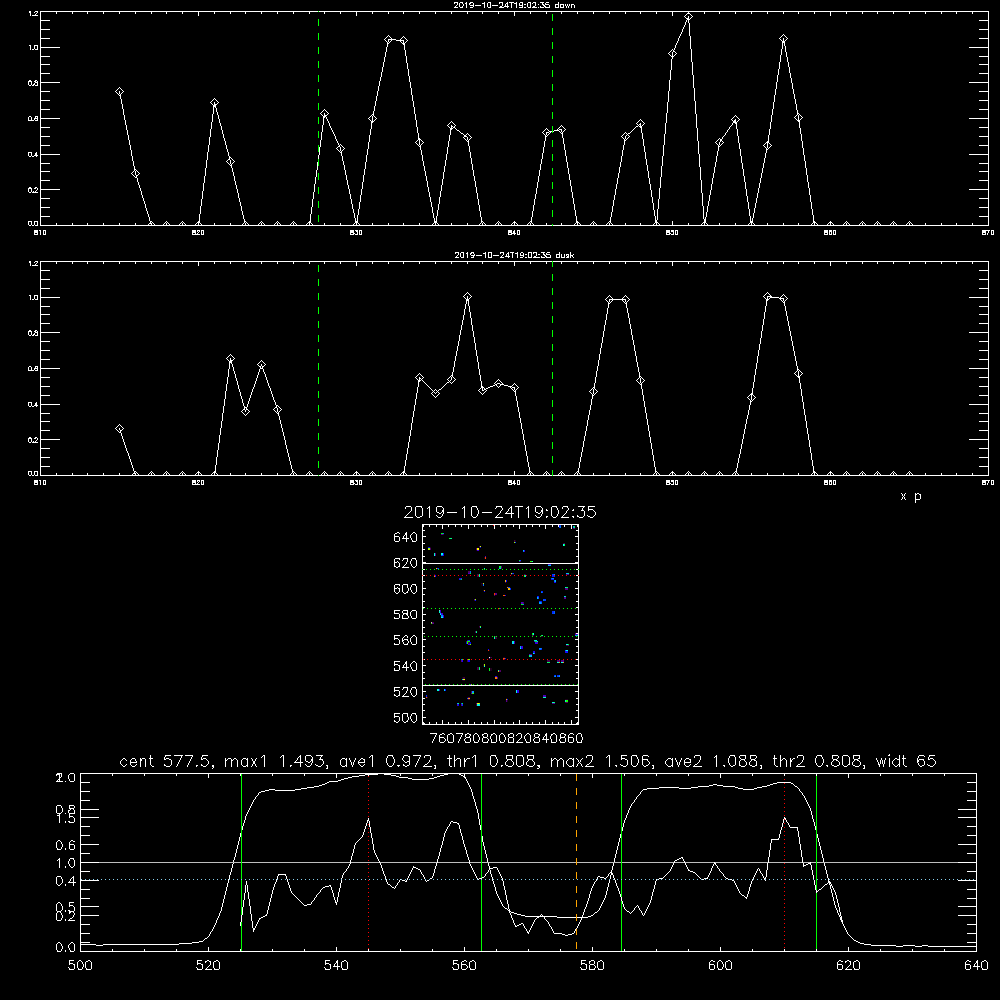
Task: Click the first diamond data point in dawn plot
Action: pyautogui.click(x=119, y=92)
